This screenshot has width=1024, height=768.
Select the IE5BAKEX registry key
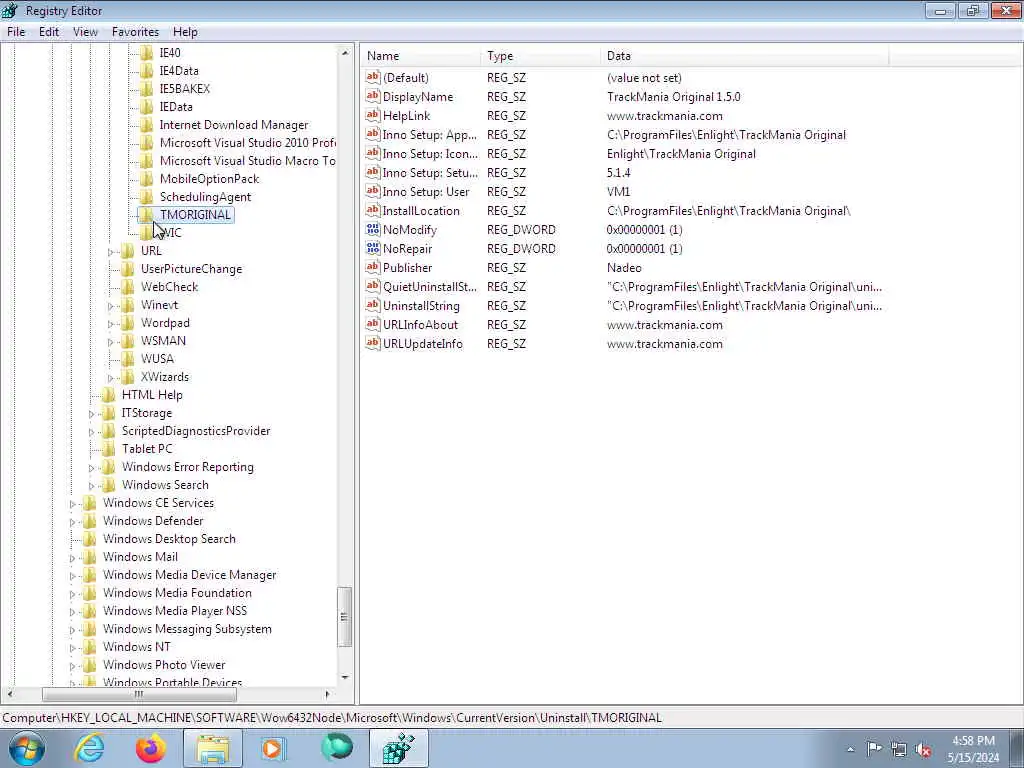point(184,89)
